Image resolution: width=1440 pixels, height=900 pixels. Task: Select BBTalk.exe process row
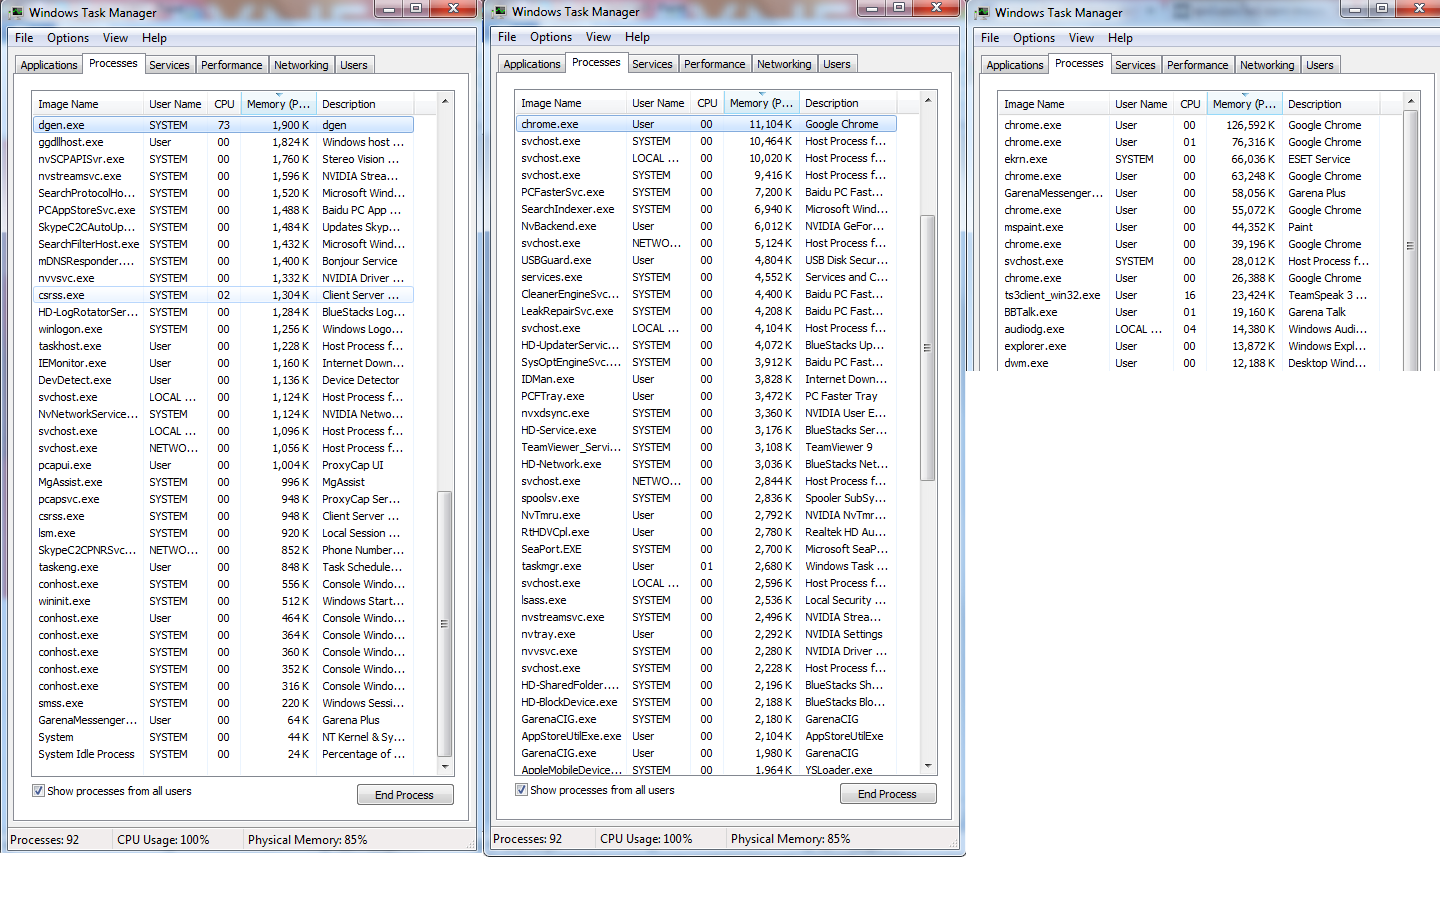pyautogui.click(x=1189, y=312)
